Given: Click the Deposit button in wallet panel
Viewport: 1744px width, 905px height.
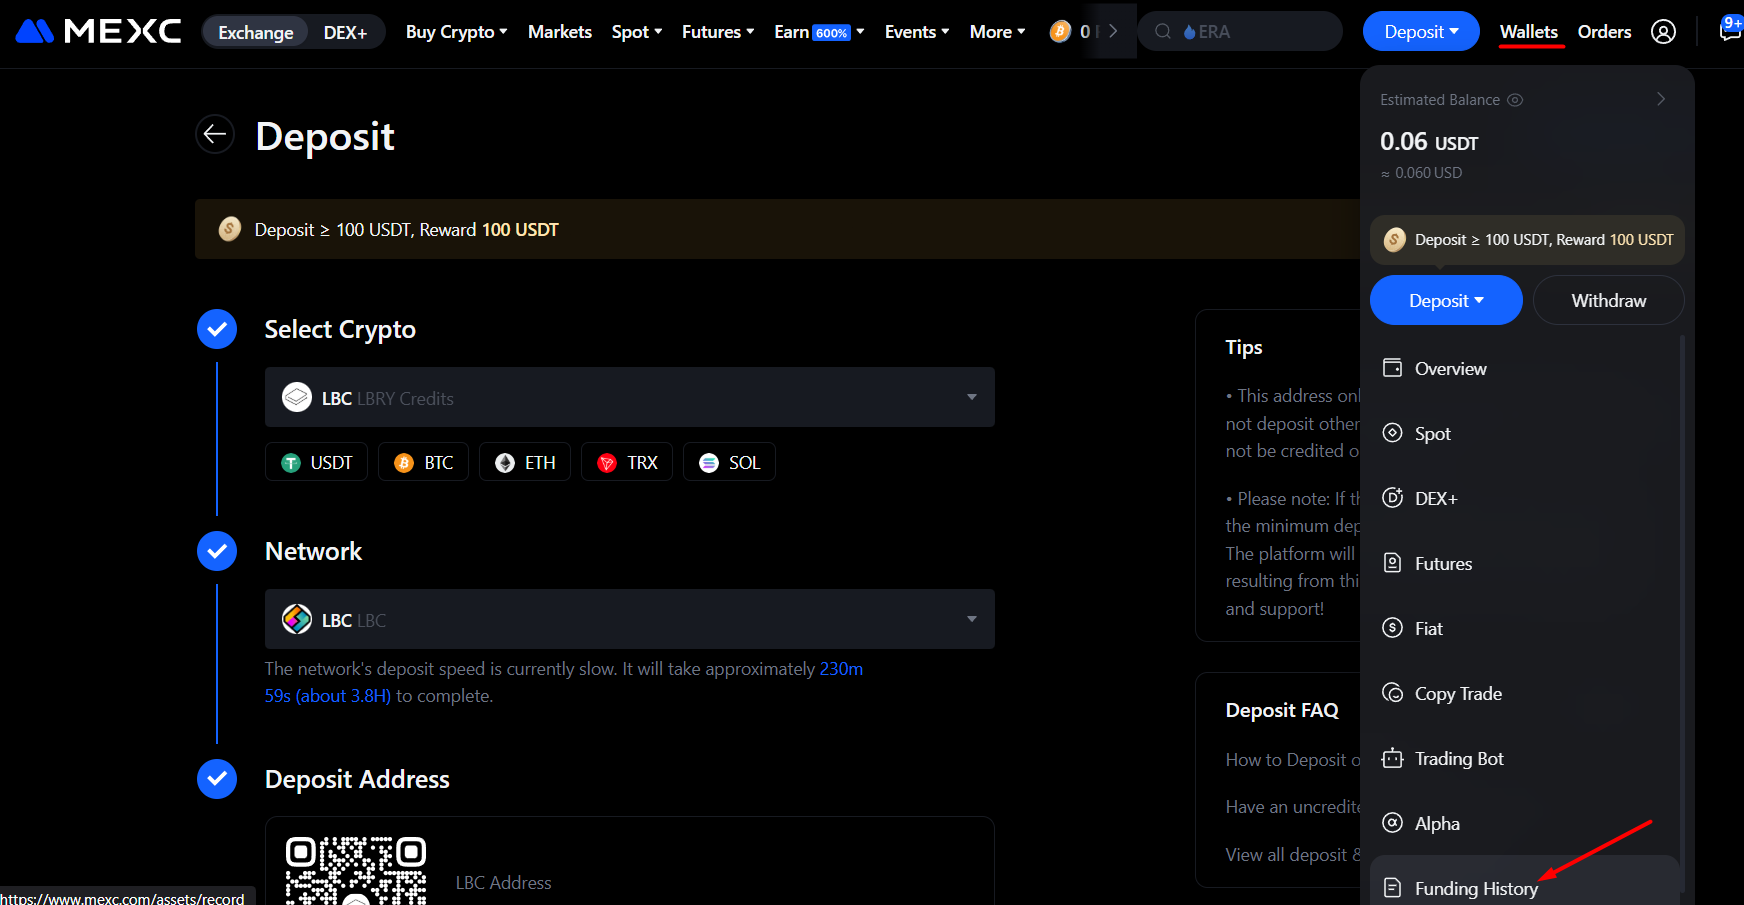Looking at the screenshot, I should (x=1446, y=300).
